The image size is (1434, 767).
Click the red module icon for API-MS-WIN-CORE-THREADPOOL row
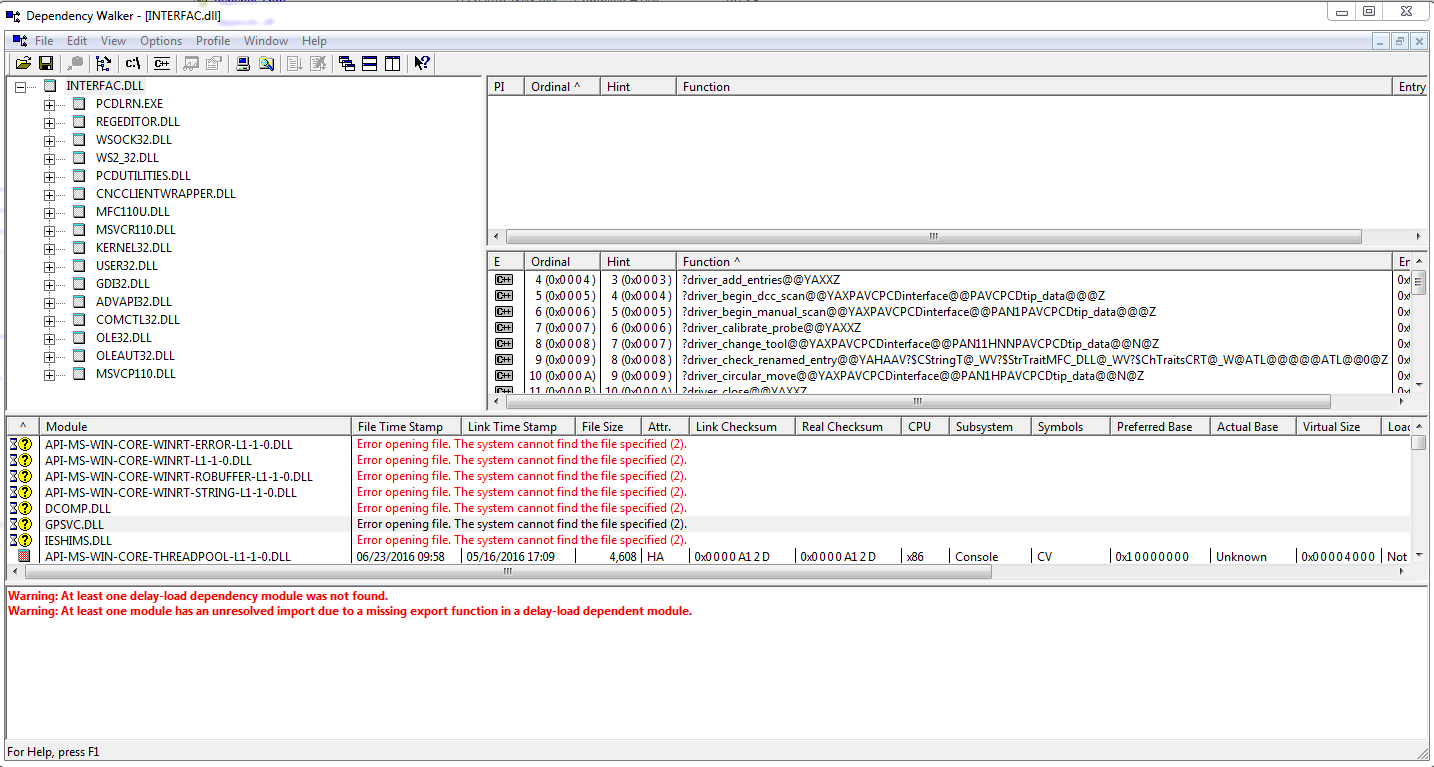pyautogui.click(x=24, y=556)
